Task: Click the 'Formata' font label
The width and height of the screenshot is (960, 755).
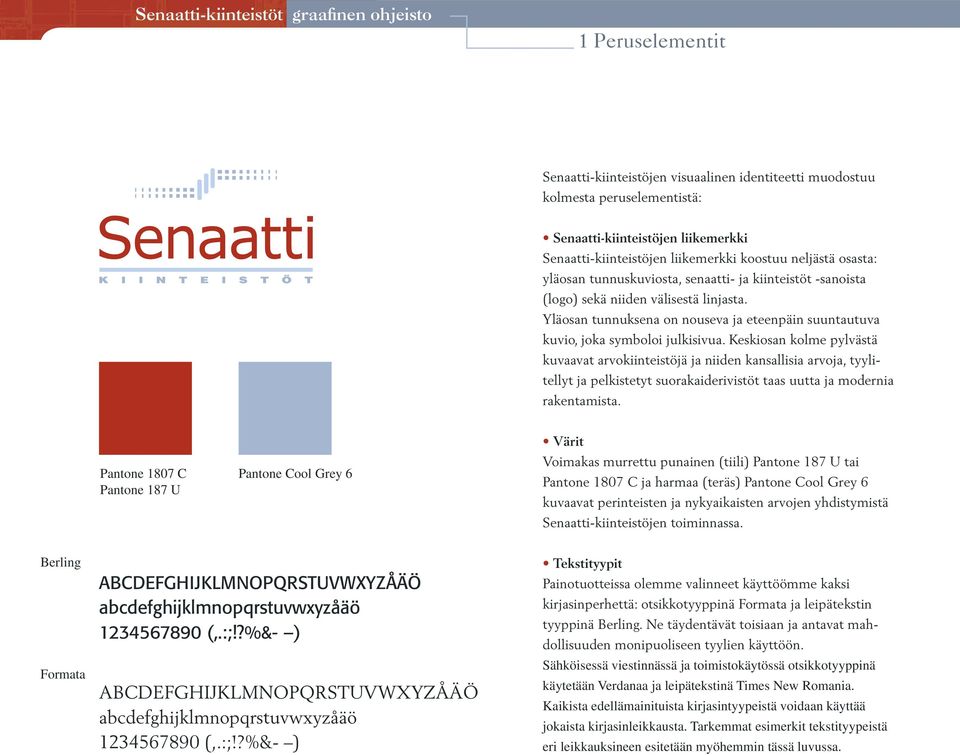Action: pyautogui.click(x=63, y=674)
